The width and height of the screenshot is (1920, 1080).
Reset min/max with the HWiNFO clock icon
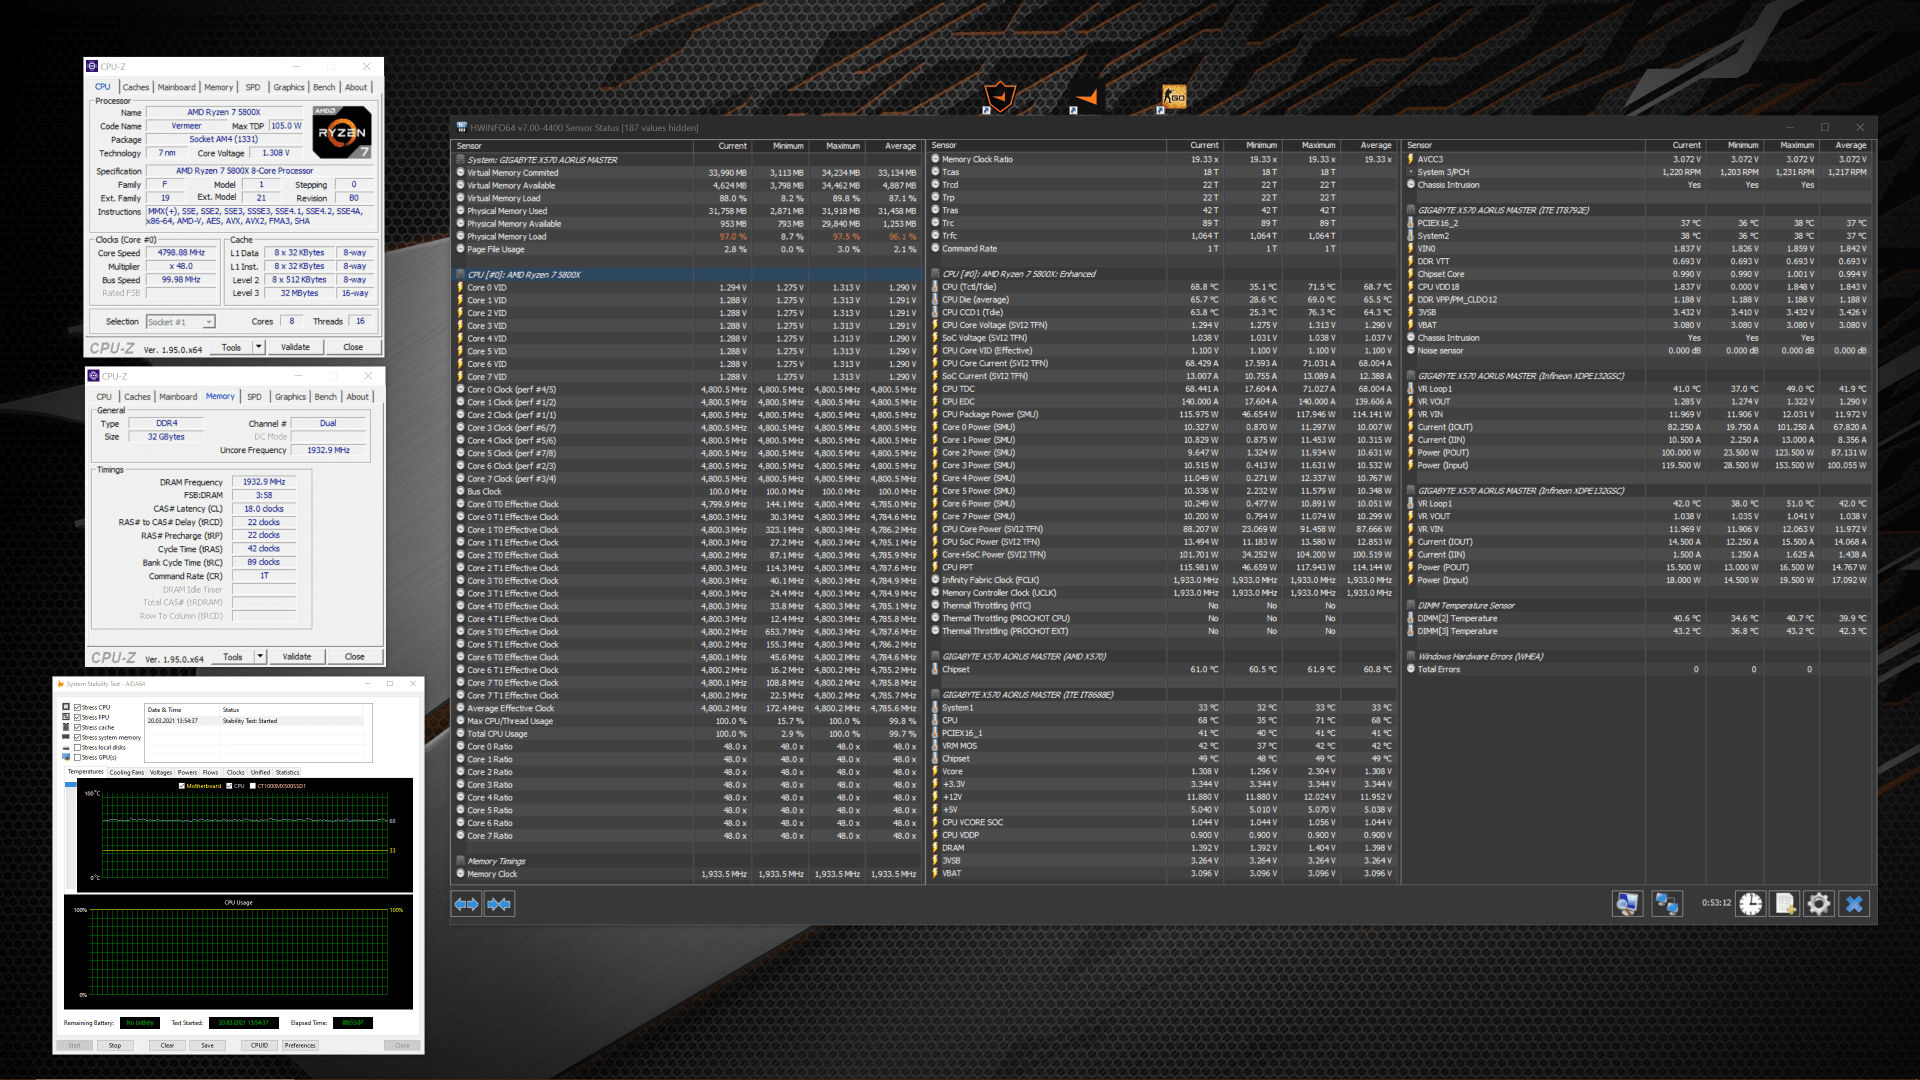click(x=1751, y=904)
